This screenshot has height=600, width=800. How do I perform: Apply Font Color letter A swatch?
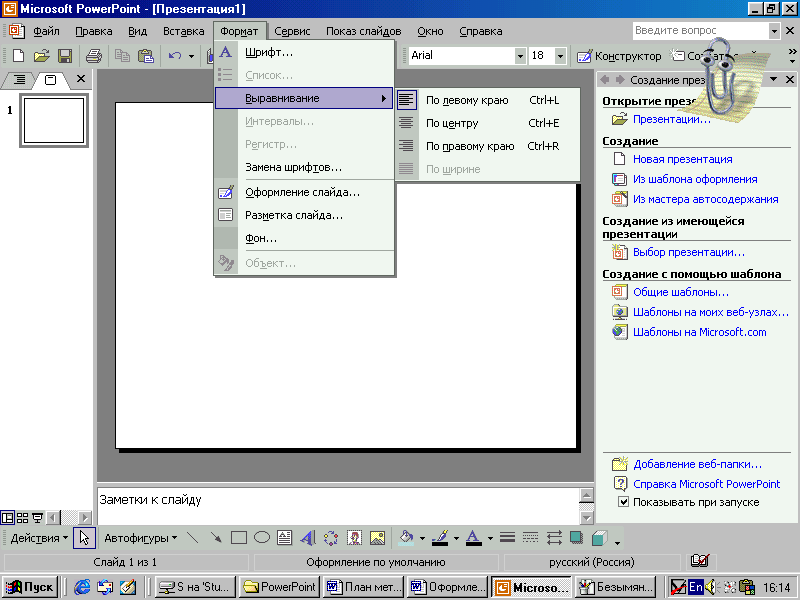(x=473, y=538)
